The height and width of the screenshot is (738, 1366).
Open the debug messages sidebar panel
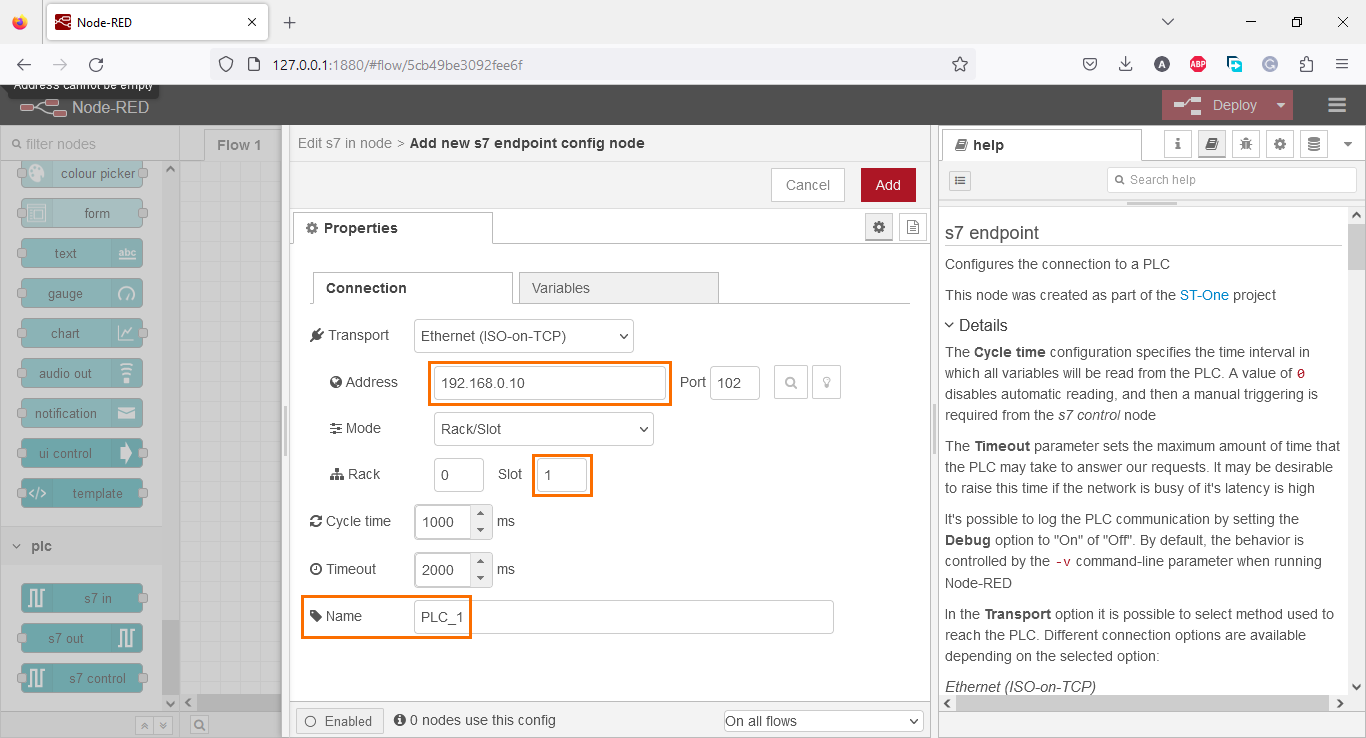[1245, 144]
